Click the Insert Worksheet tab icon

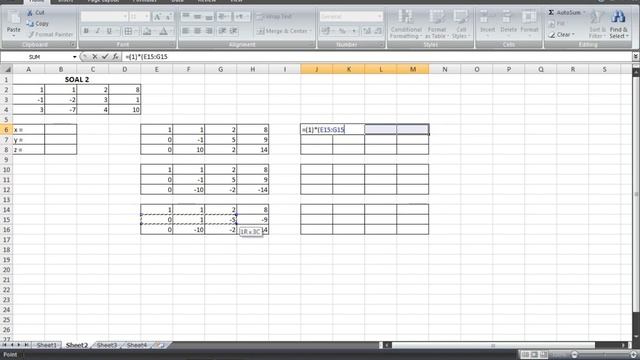pos(160,345)
